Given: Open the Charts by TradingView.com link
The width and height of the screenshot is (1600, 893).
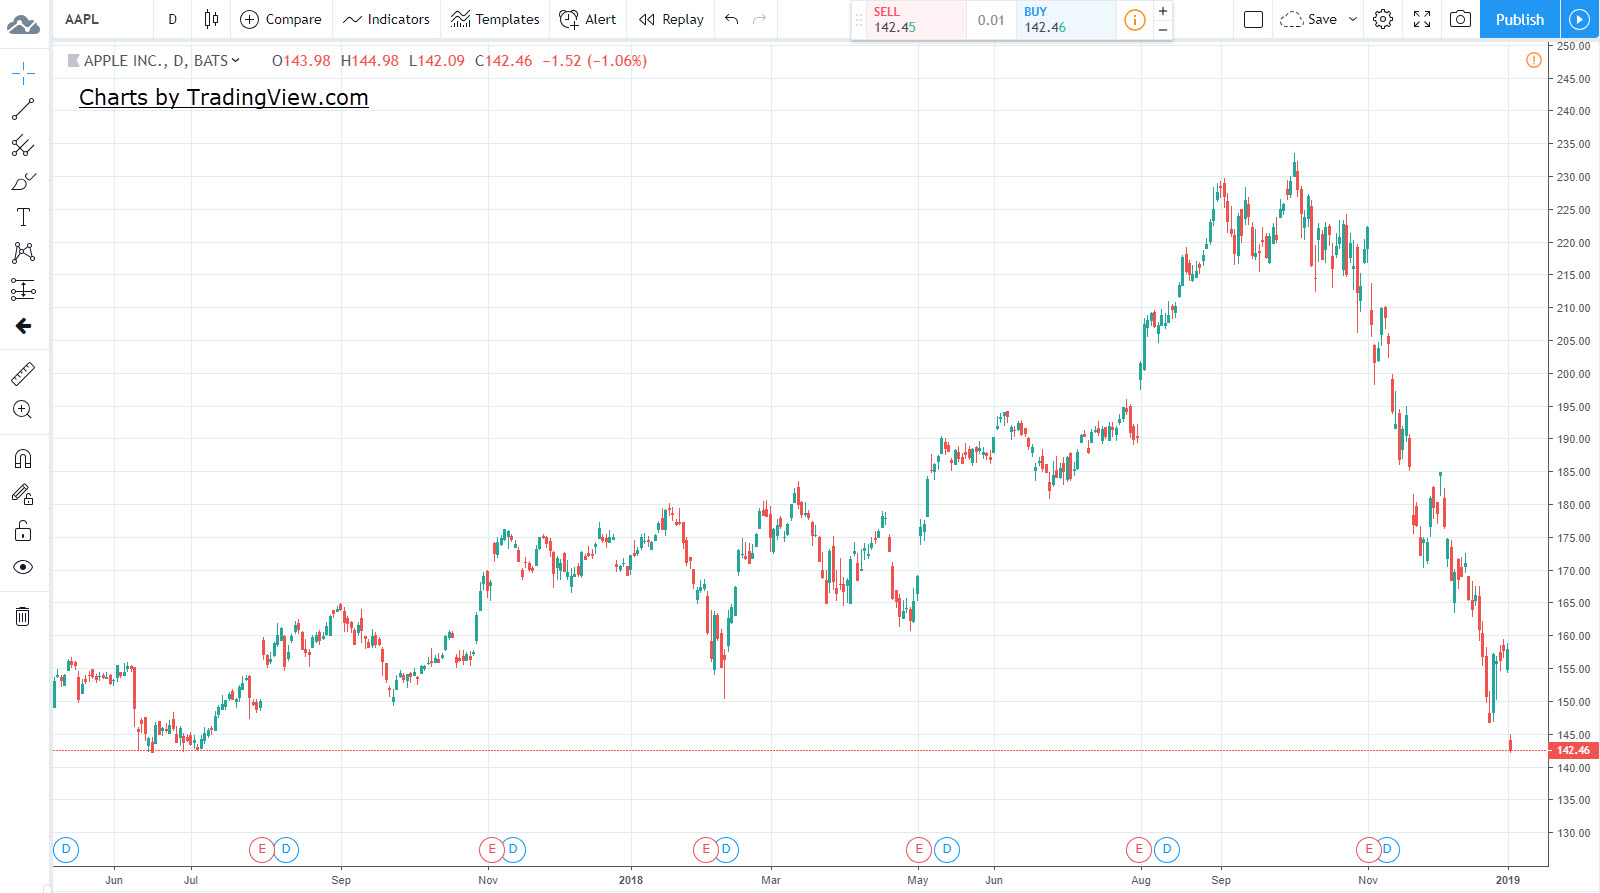Looking at the screenshot, I should pyautogui.click(x=224, y=97).
